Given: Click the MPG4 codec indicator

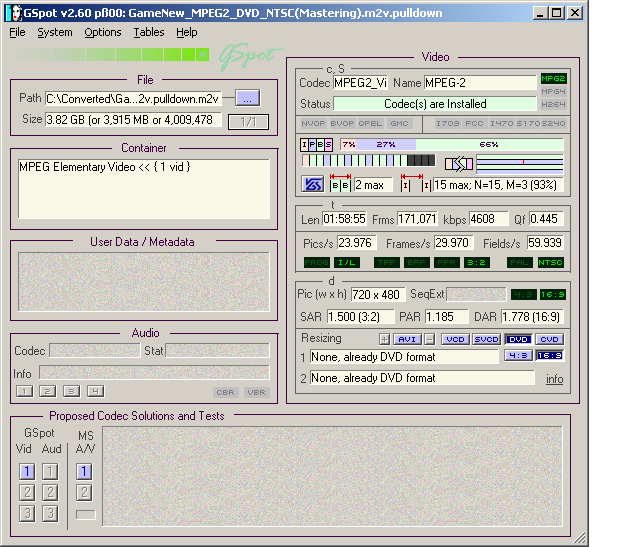Looking at the screenshot, I should 553,91.
